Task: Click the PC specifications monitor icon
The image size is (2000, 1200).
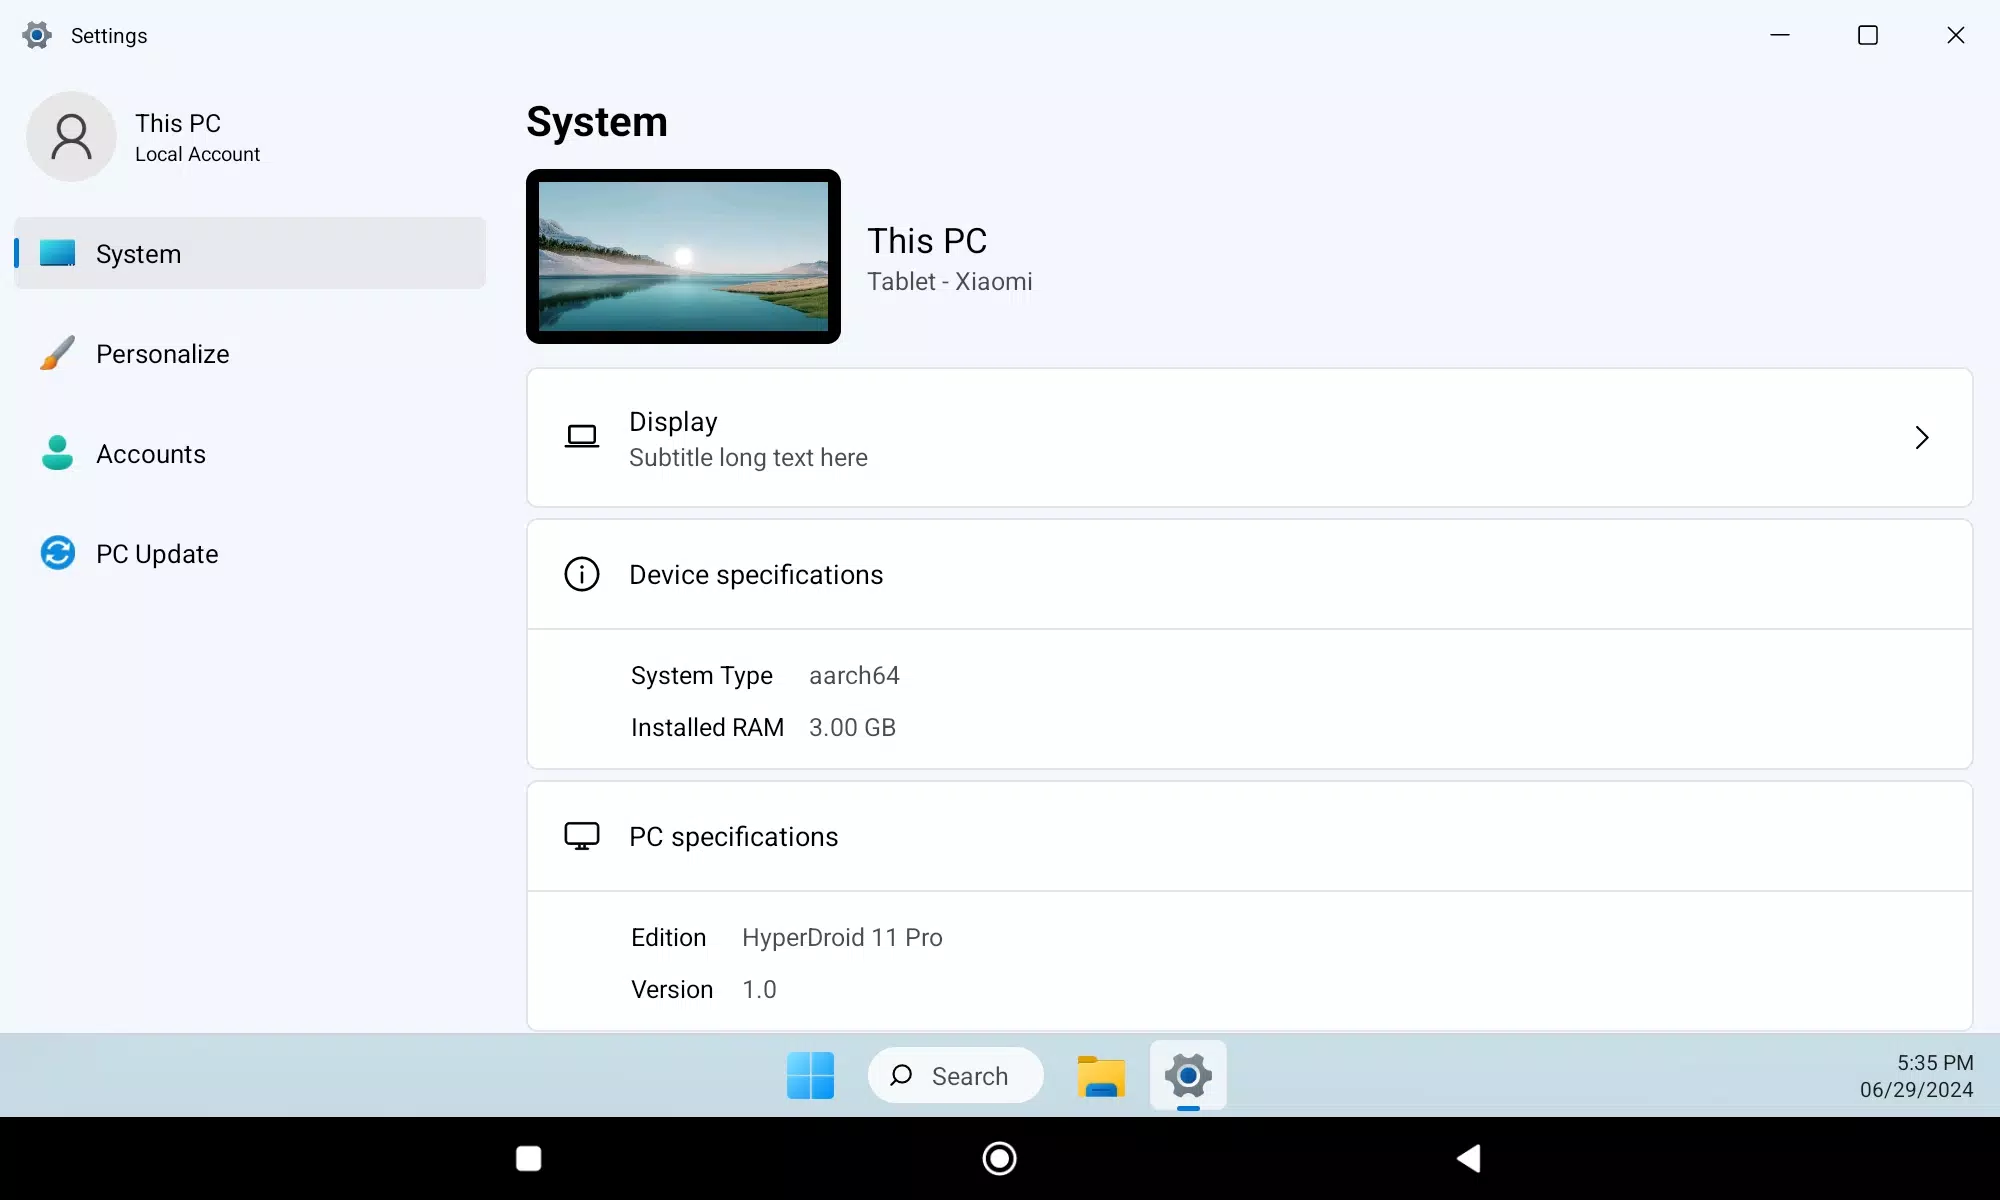Action: [x=582, y=836]
